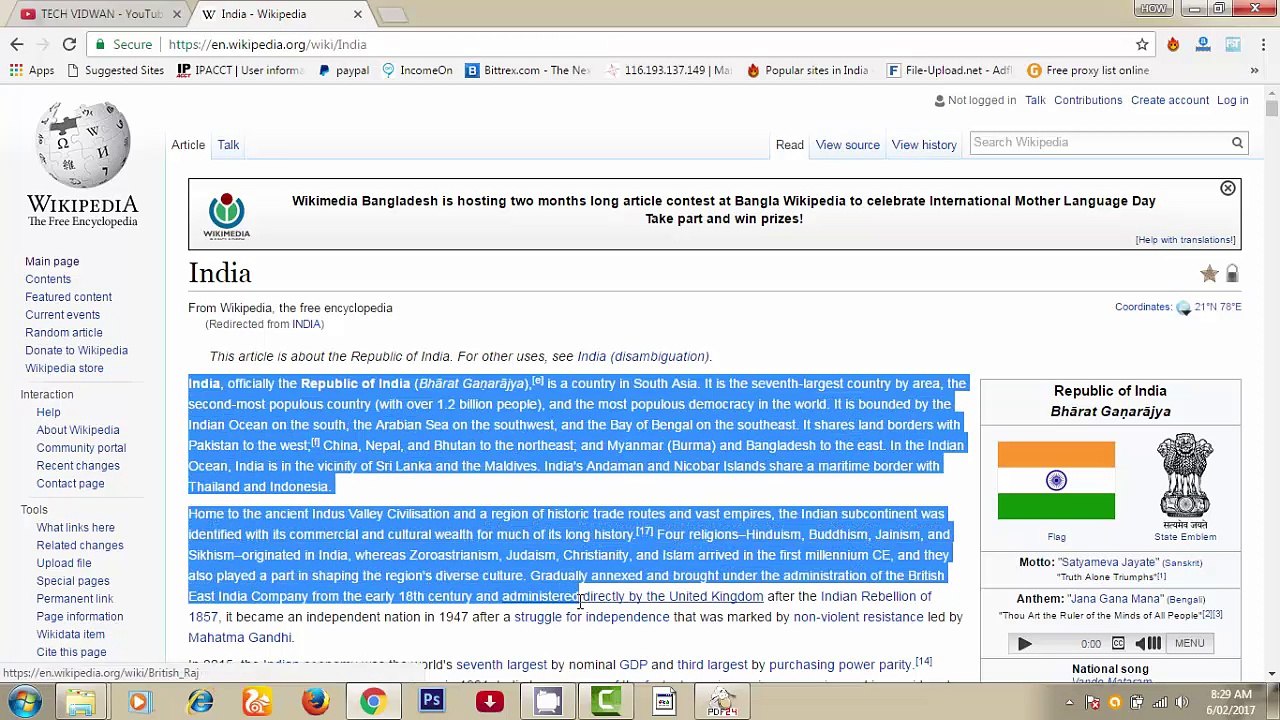The image size is (1280, 720).
Task: Open the anthem player MENU
Action: coord(1189,643)
